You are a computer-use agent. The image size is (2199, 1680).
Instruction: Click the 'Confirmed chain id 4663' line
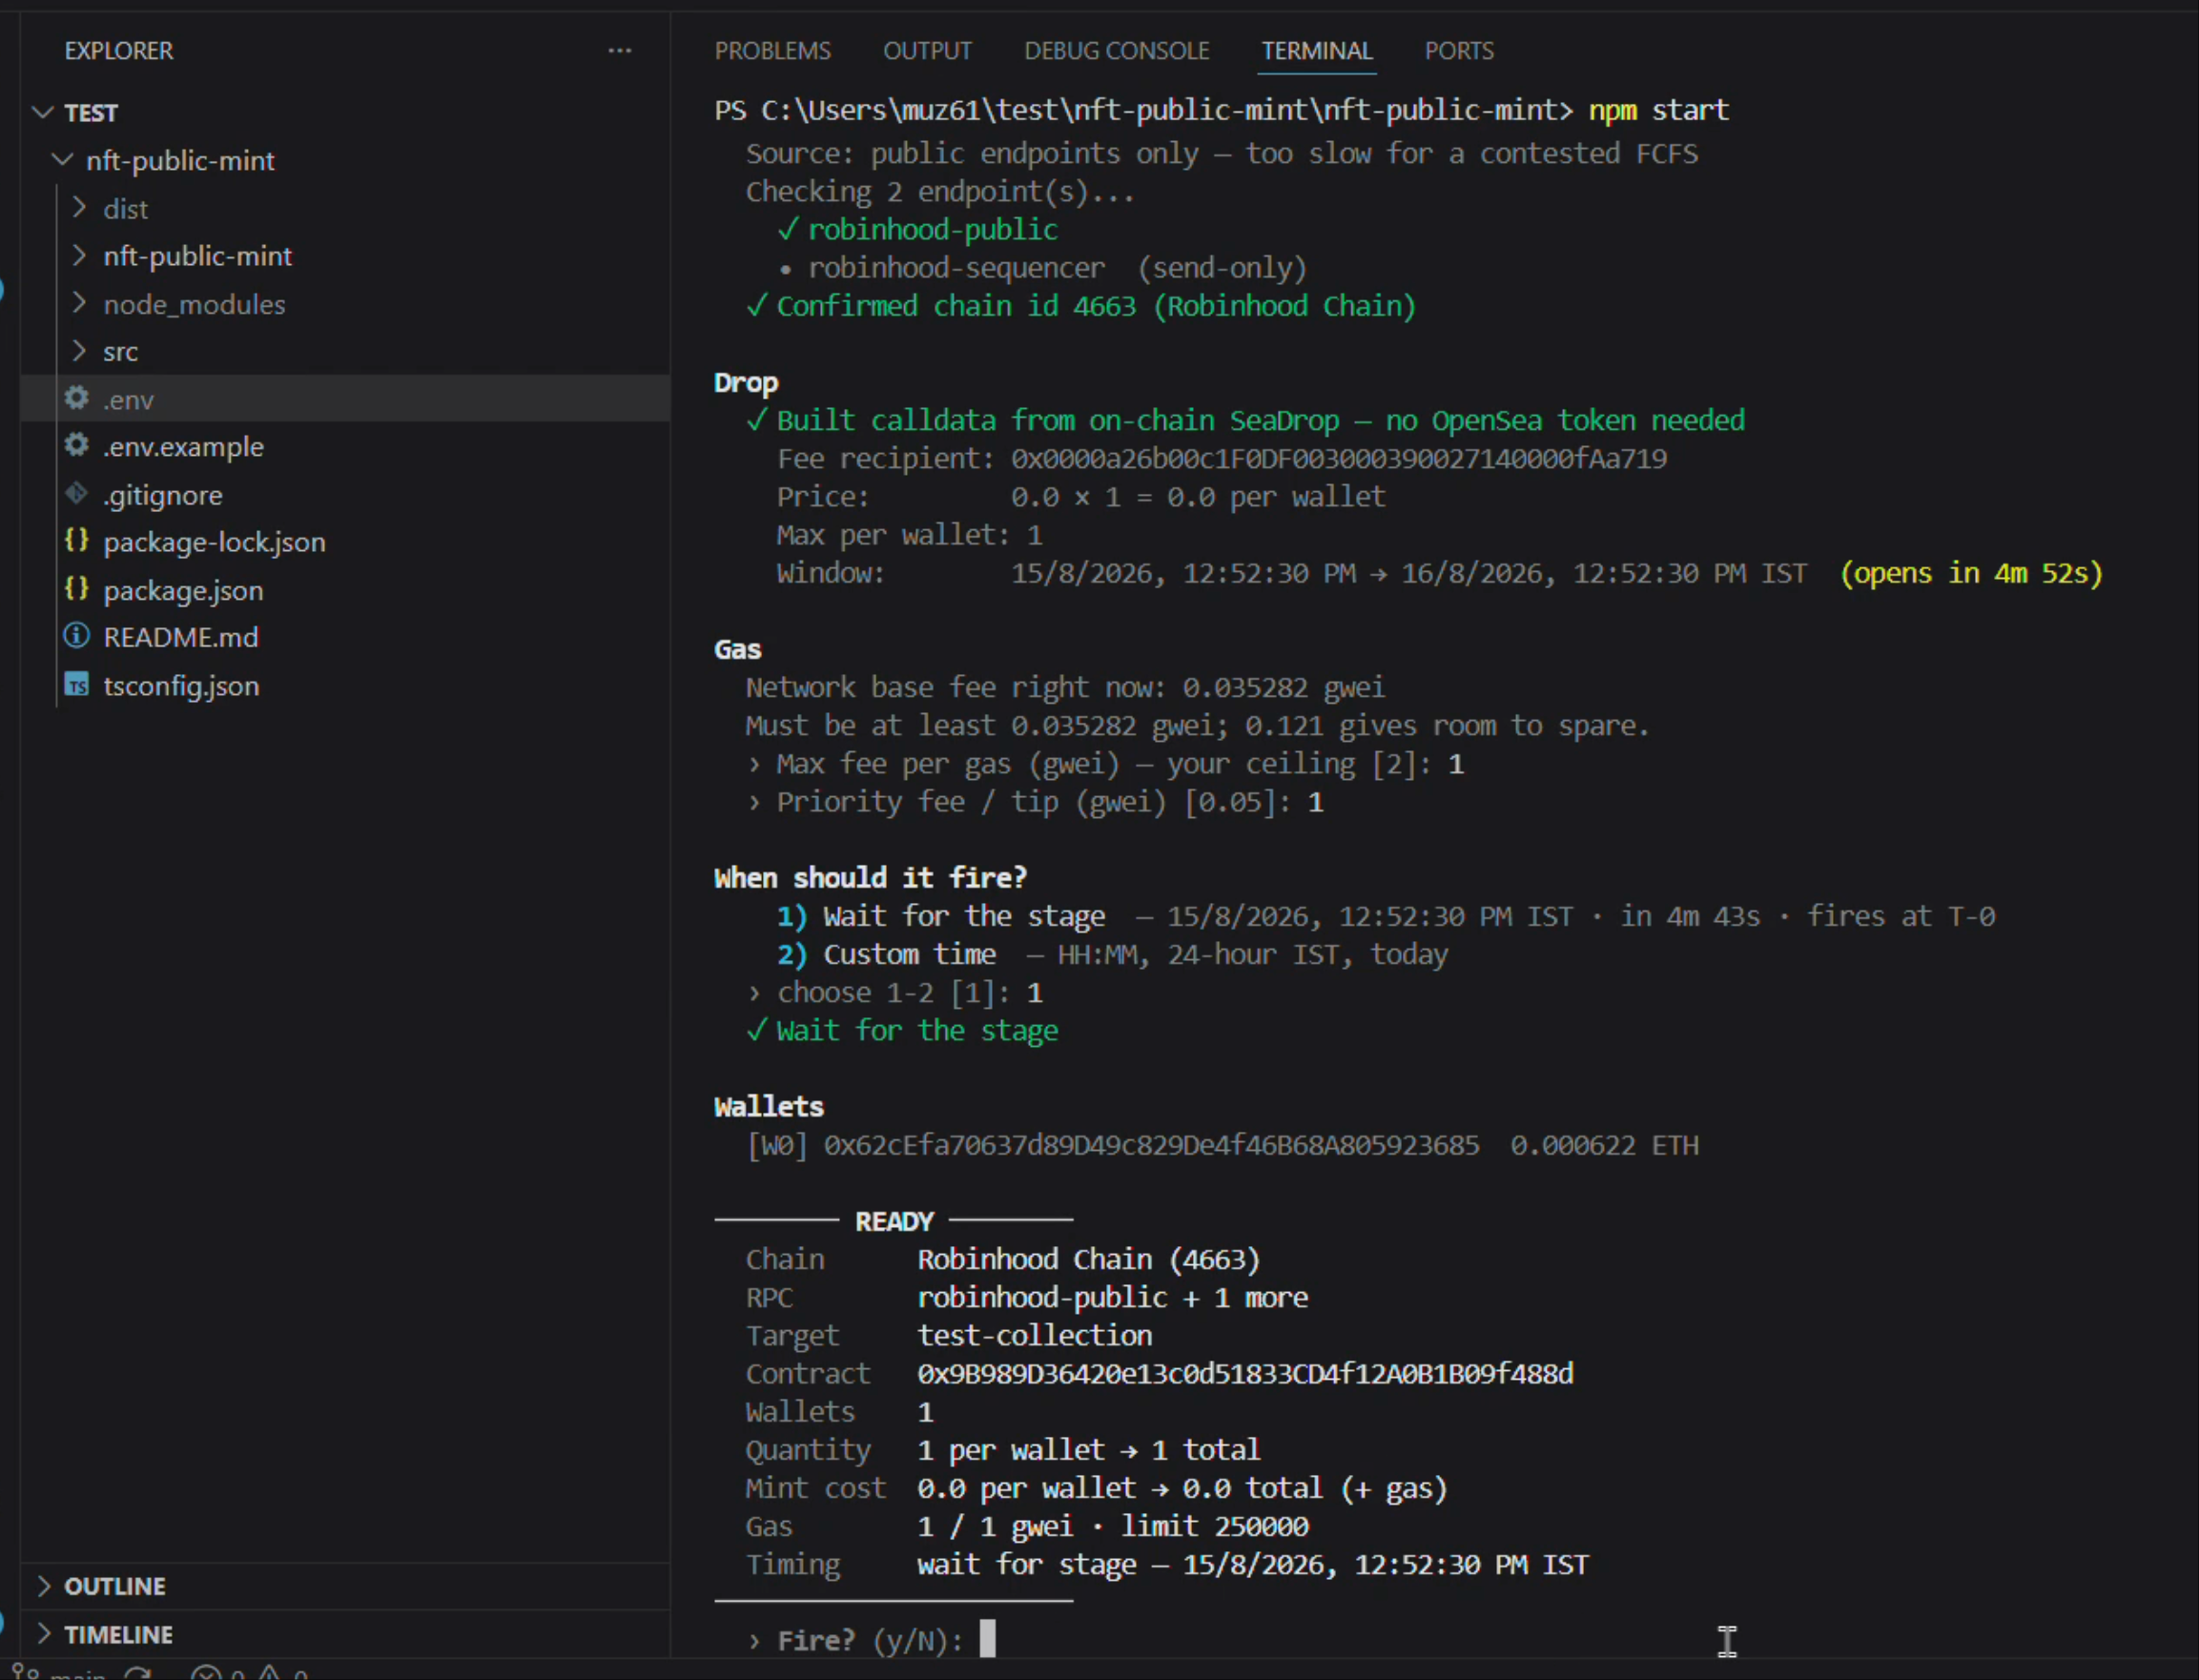pyautogui.click(x=1081, y=306)
